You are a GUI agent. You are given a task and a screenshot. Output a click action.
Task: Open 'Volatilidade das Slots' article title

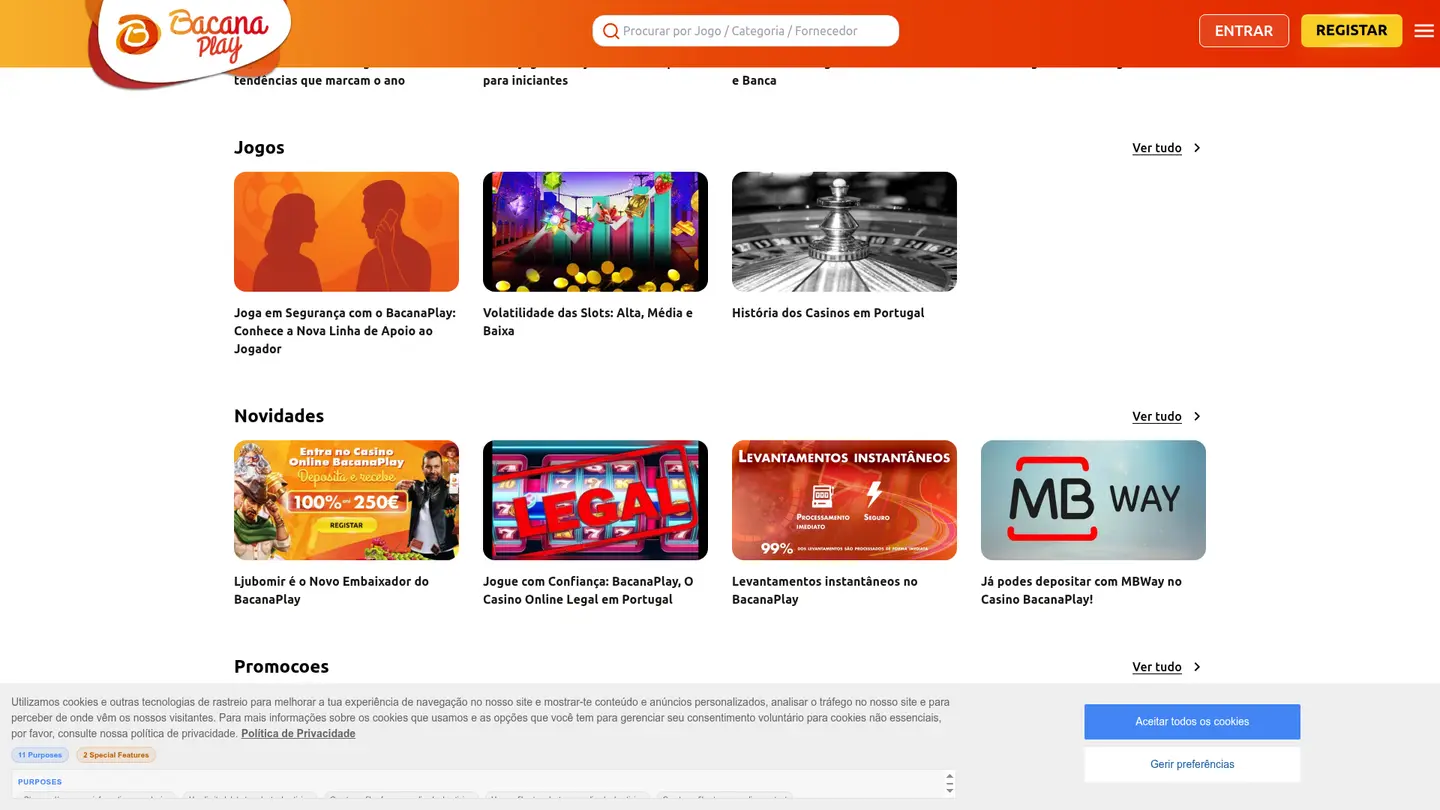[588, 322]
